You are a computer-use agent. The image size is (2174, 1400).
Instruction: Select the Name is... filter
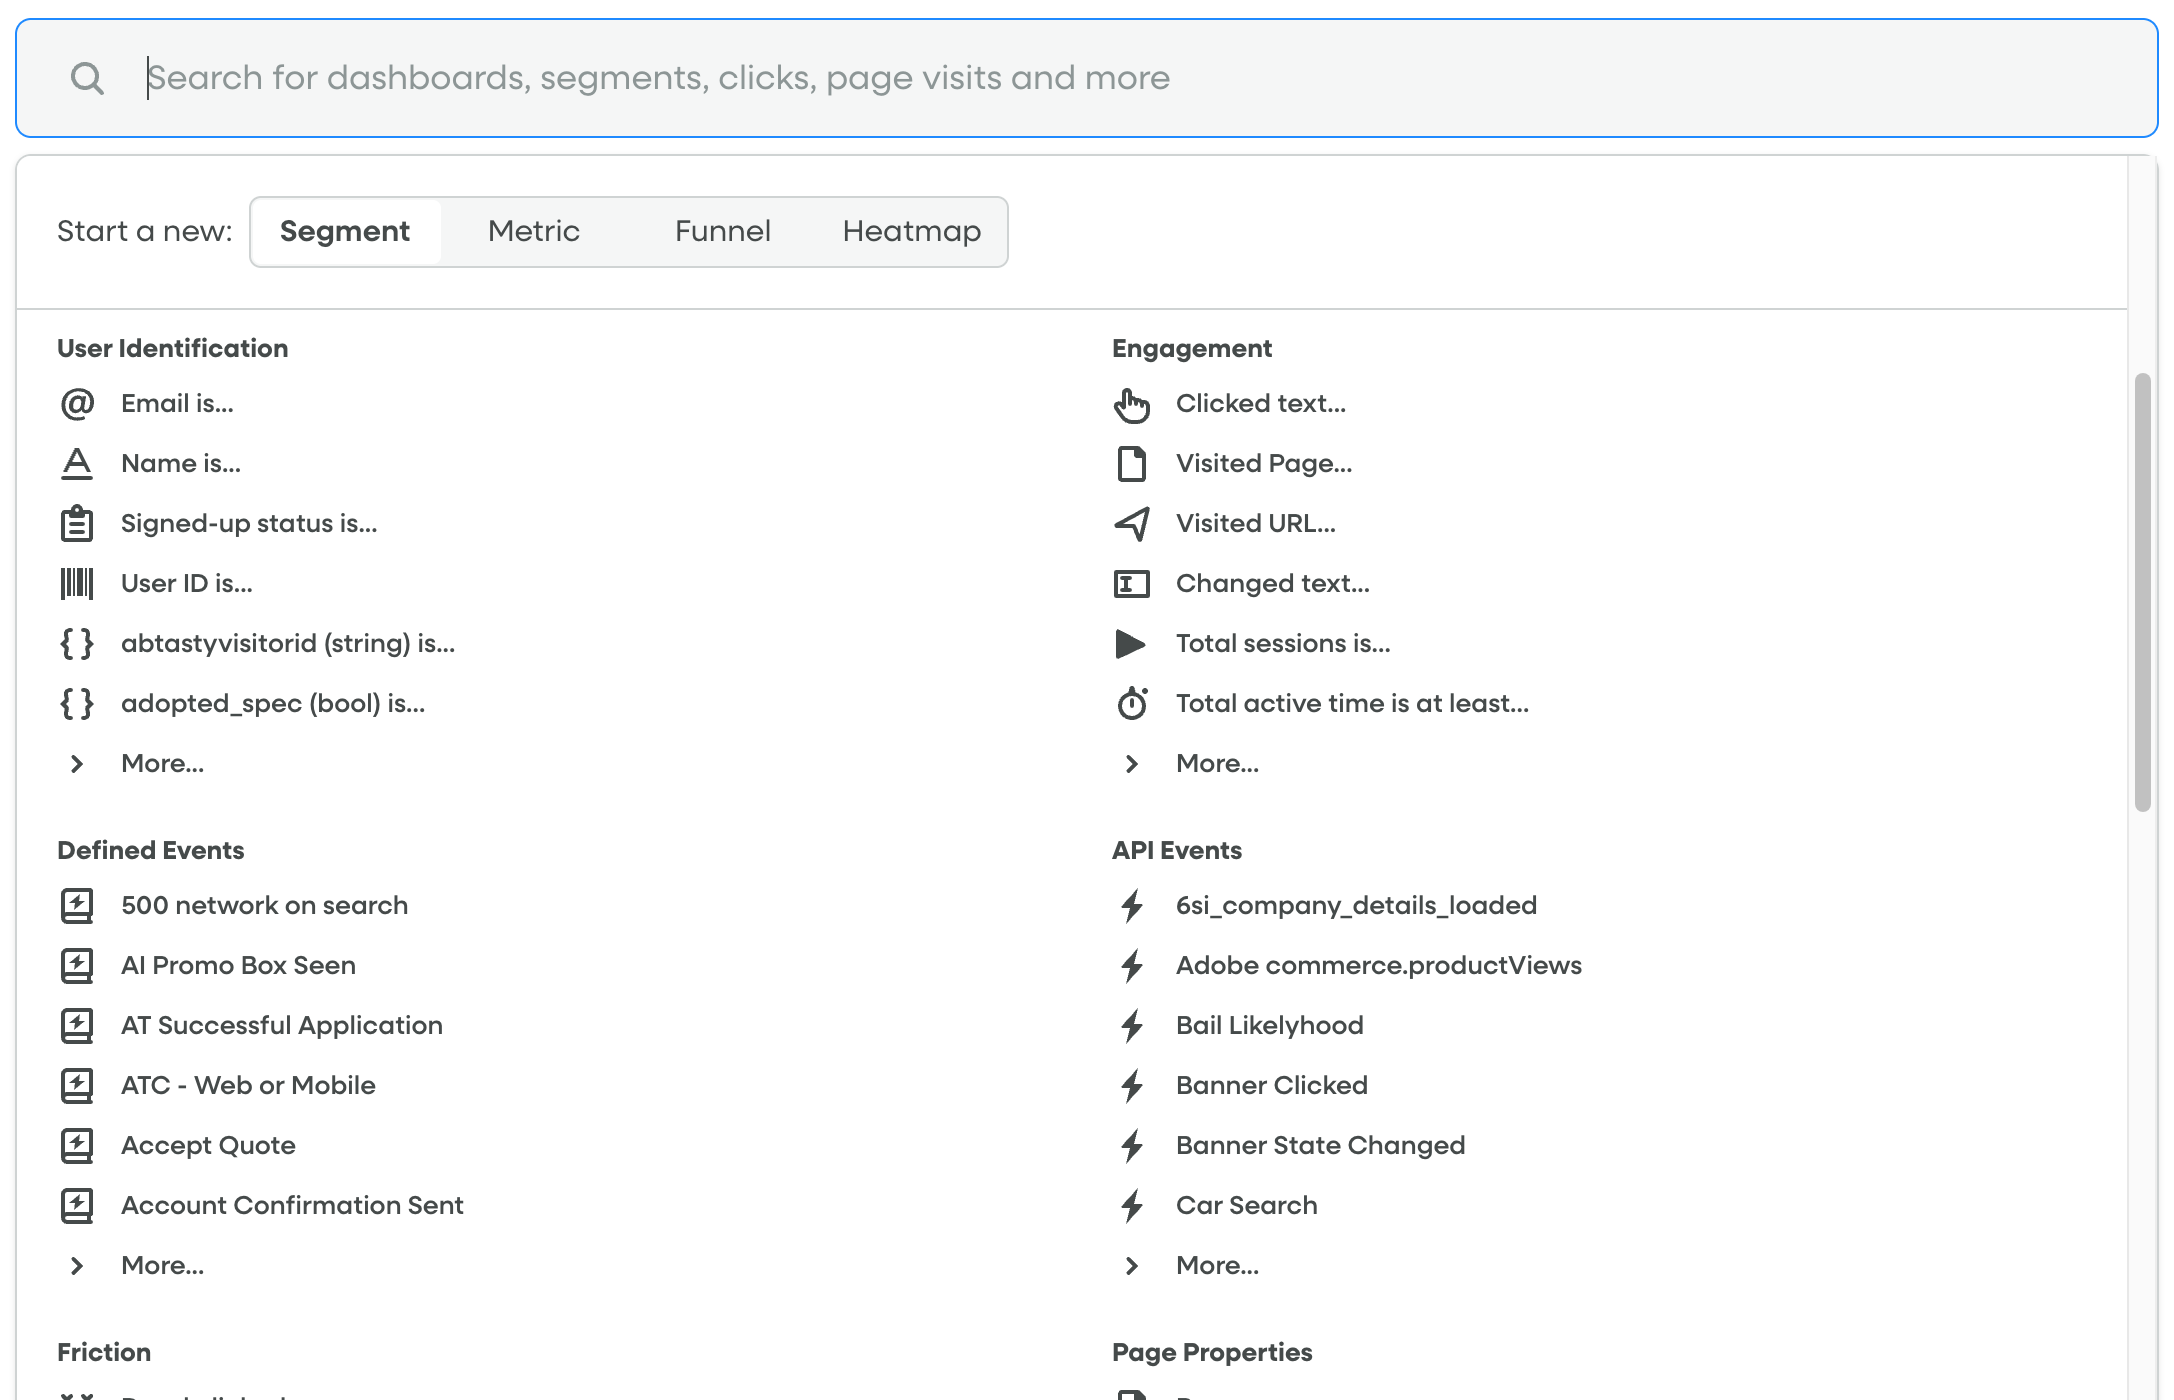tap(181, 464)
